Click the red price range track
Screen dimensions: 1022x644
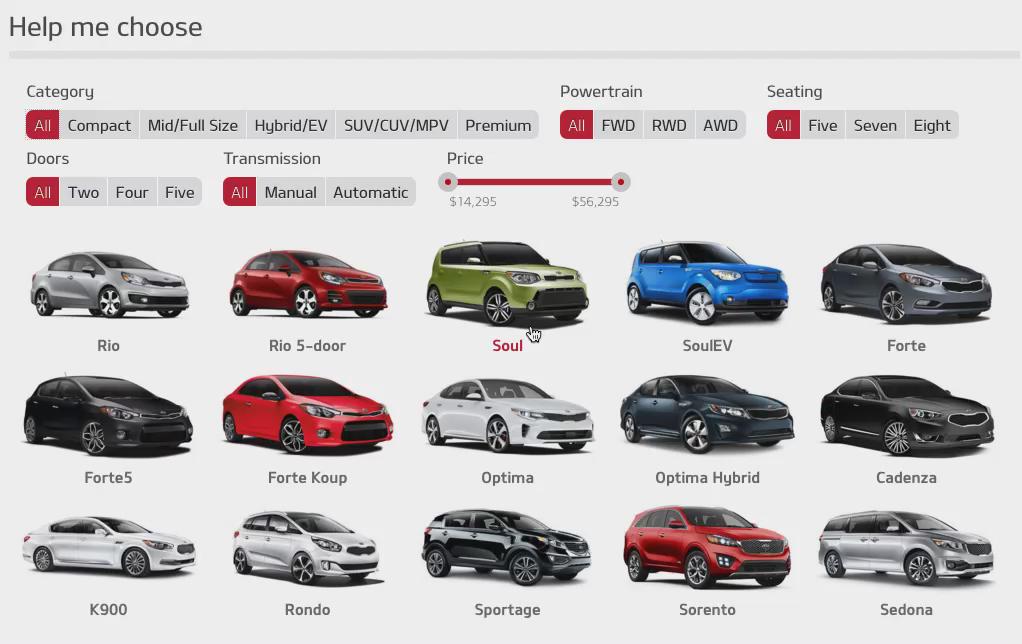tap(534, 182)
